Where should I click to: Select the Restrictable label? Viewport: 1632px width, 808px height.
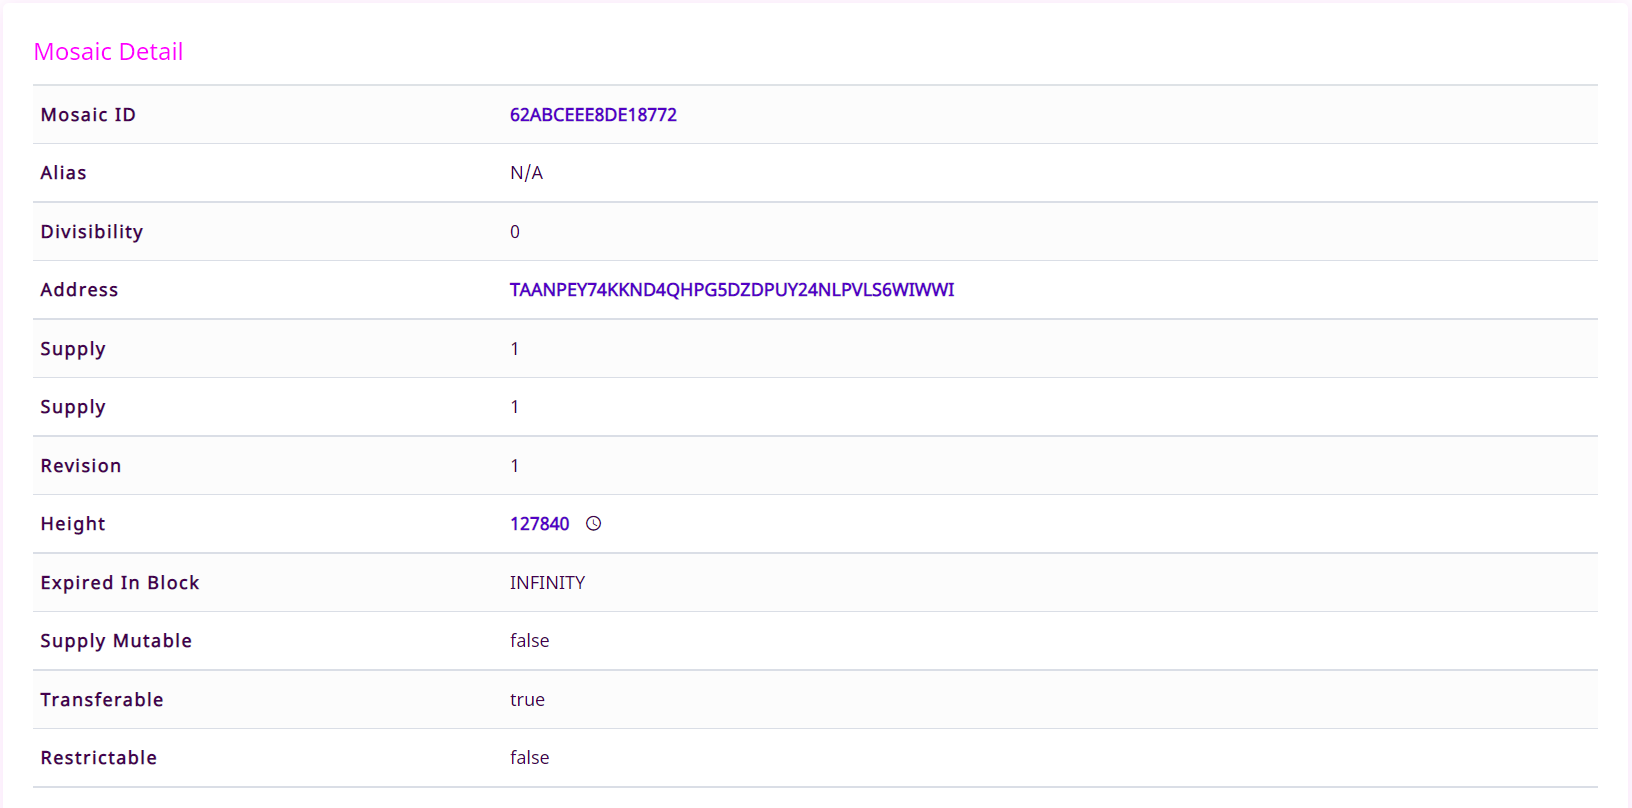[99, 758]
